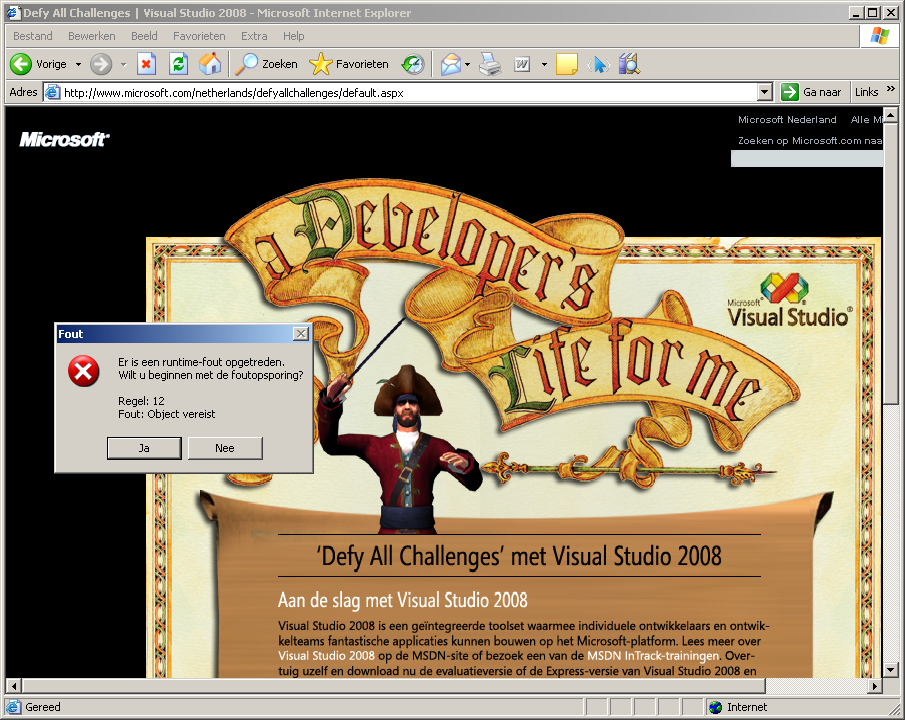The width and height of the screenshot is (905, 720).
Task: Open the Microsoft Nederland link
Action: (787, 120)
